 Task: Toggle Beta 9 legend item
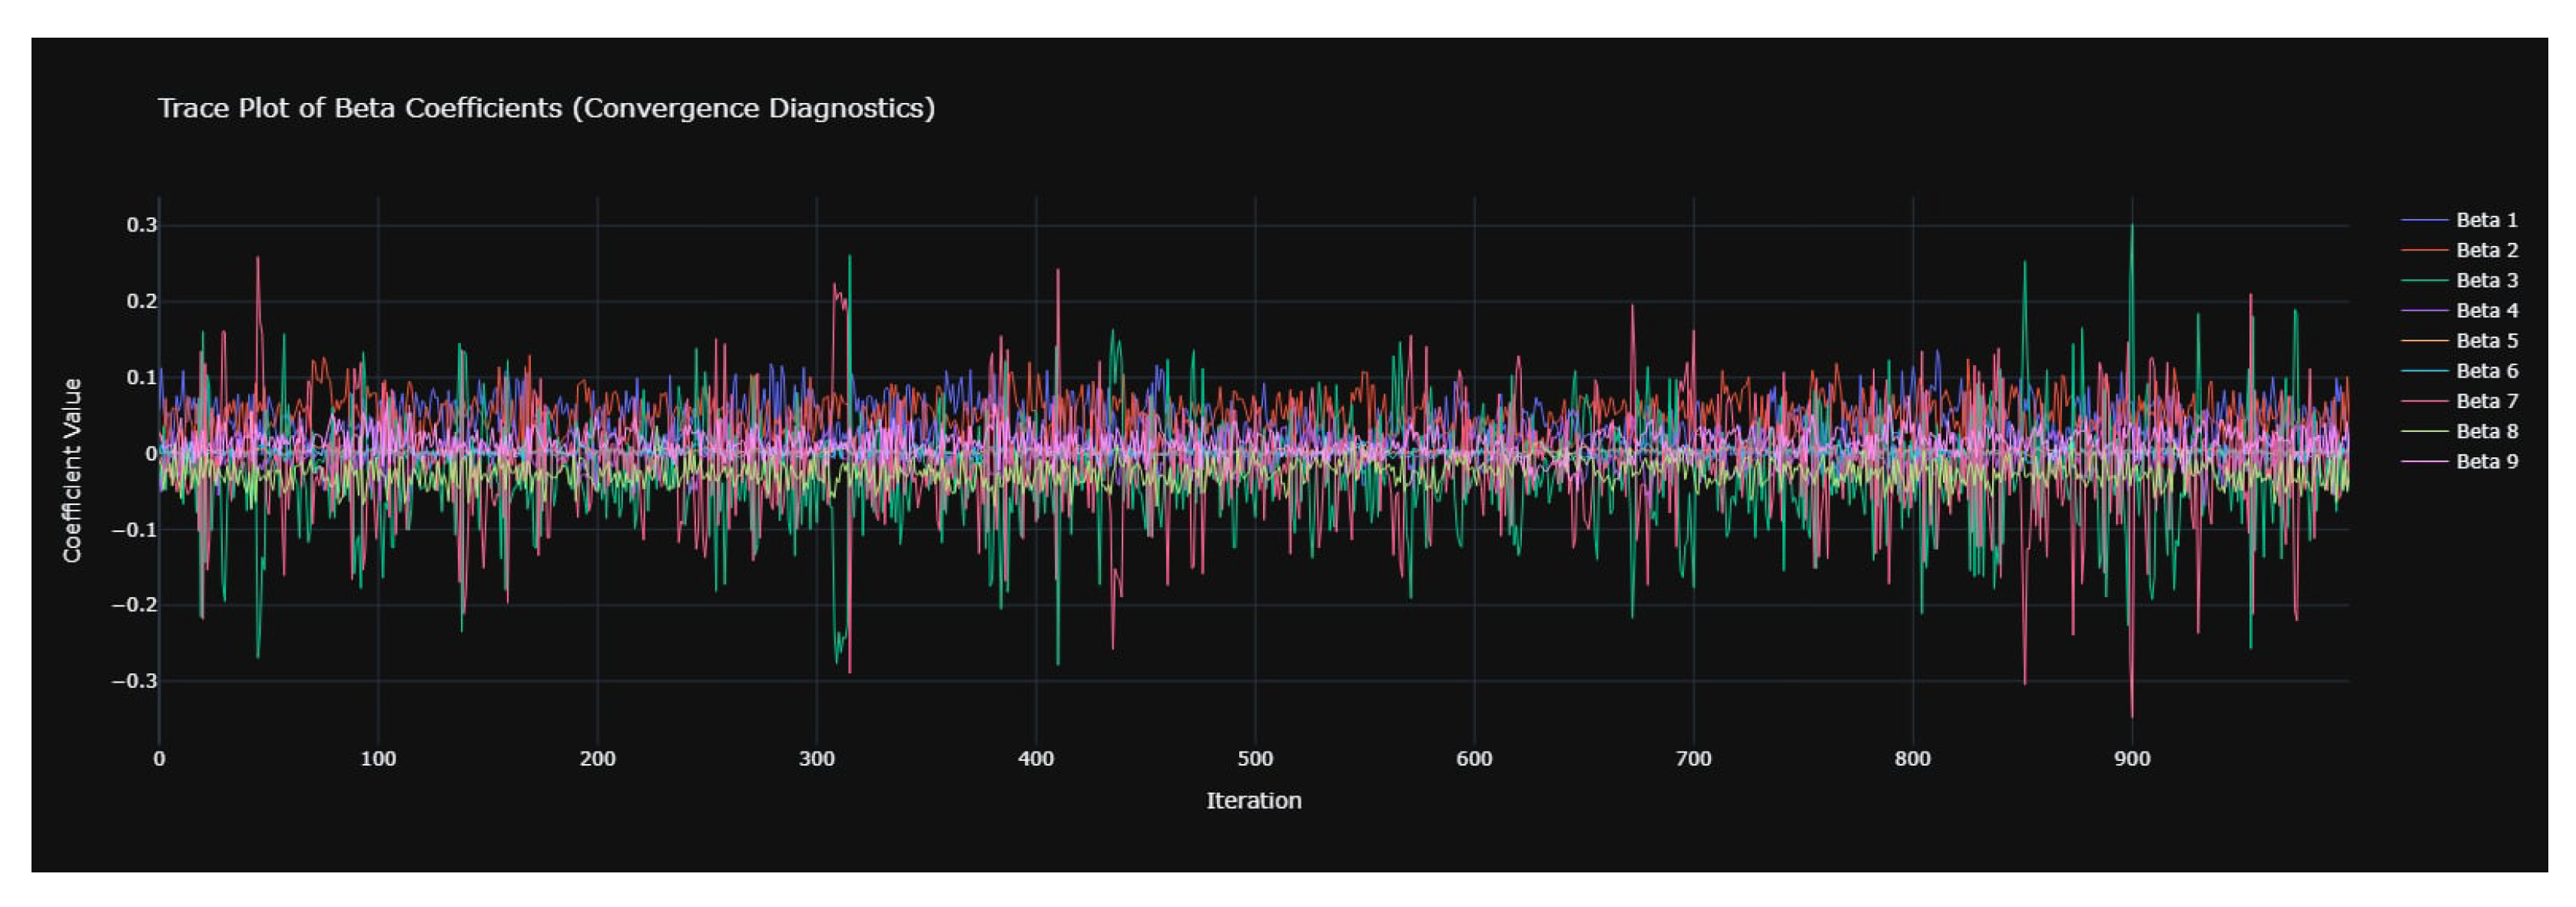tap(2485, 461)
